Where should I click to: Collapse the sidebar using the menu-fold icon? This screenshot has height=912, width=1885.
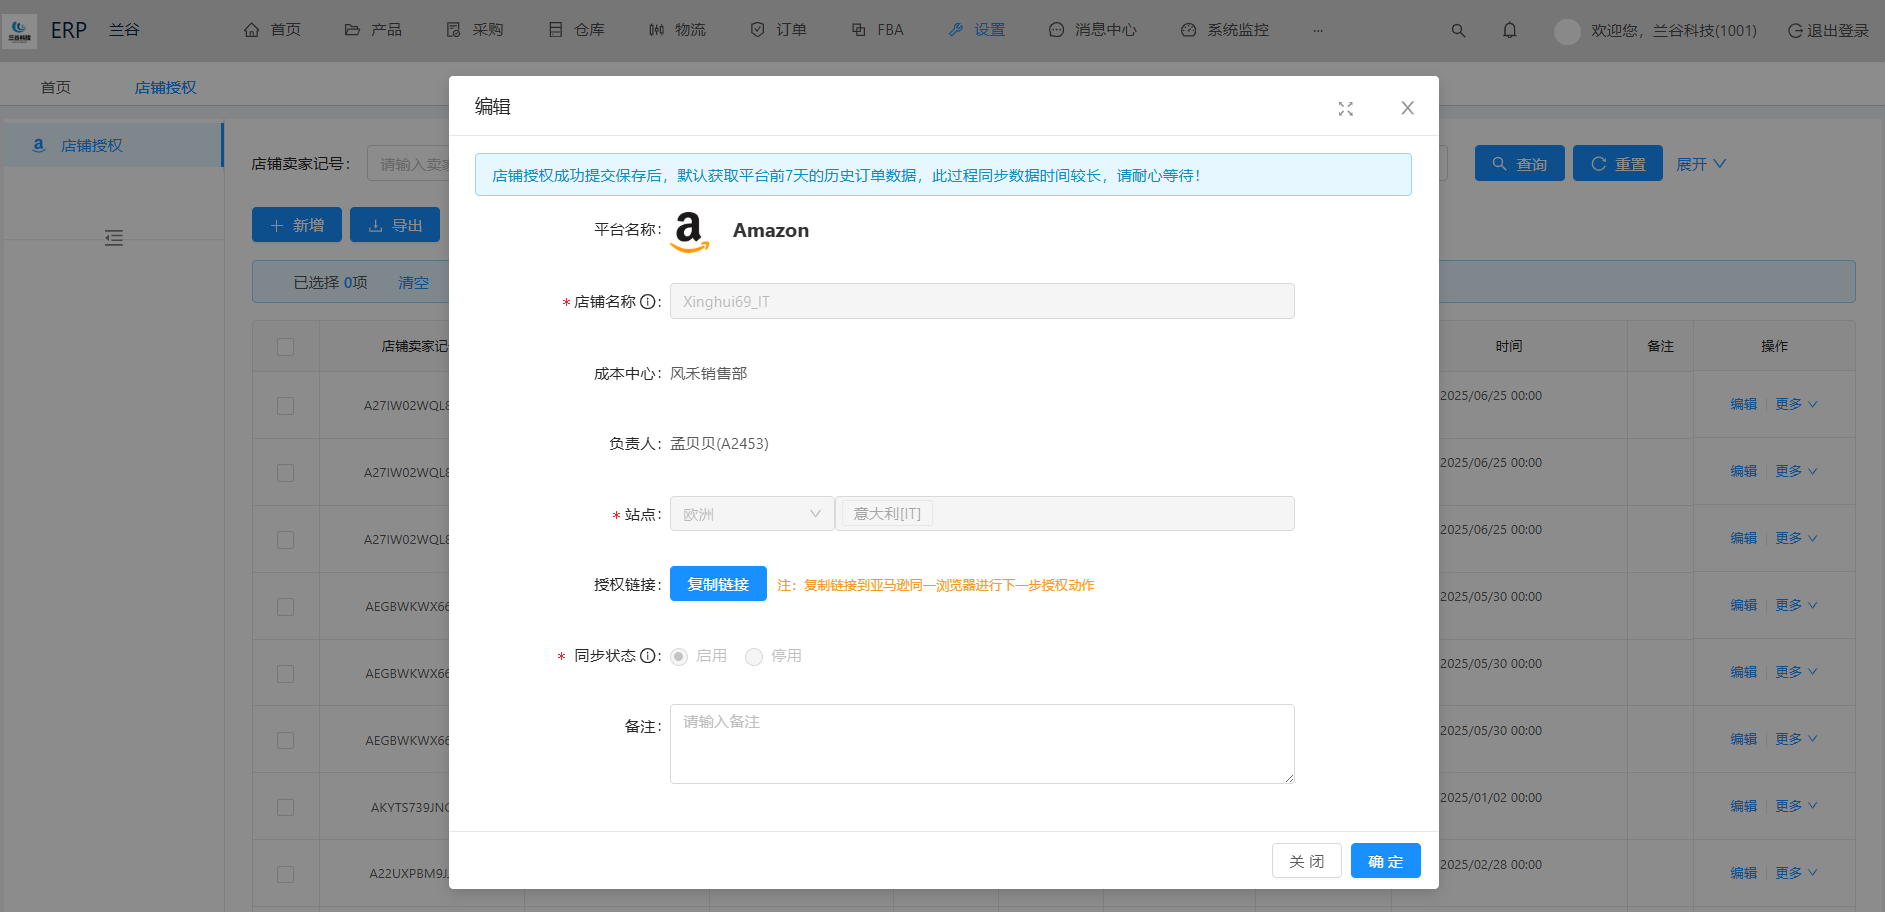[x=114, y=238]
